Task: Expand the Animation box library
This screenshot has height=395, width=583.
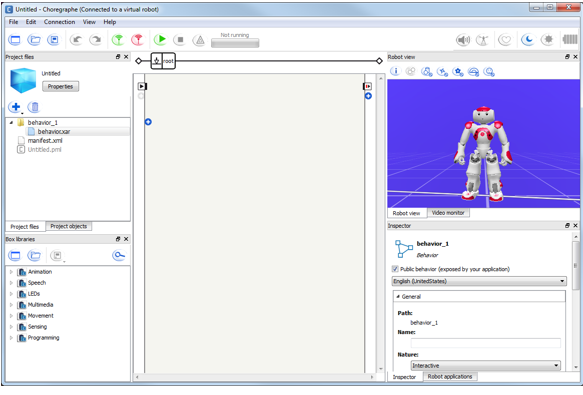Action: tap(11, 272)
